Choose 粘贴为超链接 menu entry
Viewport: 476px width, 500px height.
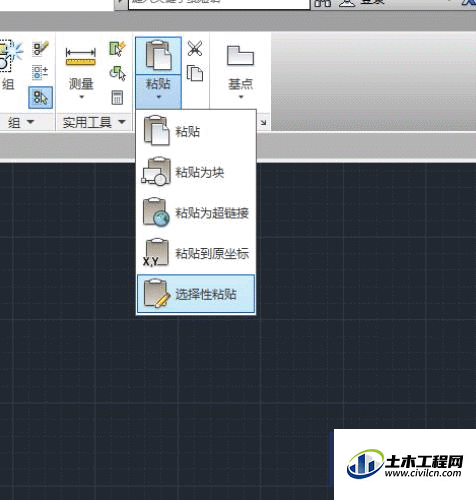pyautogui.click(x=196, y=213)
